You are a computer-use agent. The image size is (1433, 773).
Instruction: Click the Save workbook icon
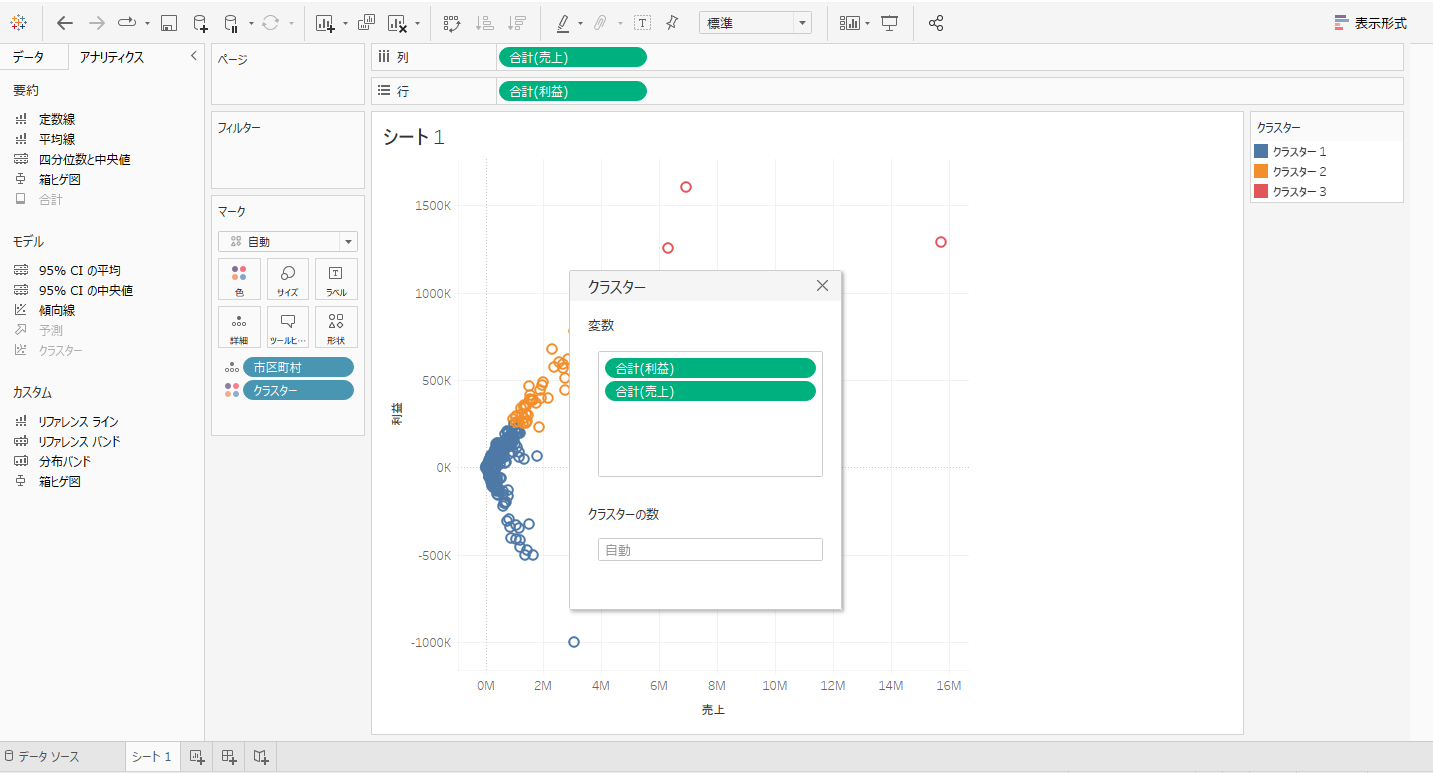[169, 23]
